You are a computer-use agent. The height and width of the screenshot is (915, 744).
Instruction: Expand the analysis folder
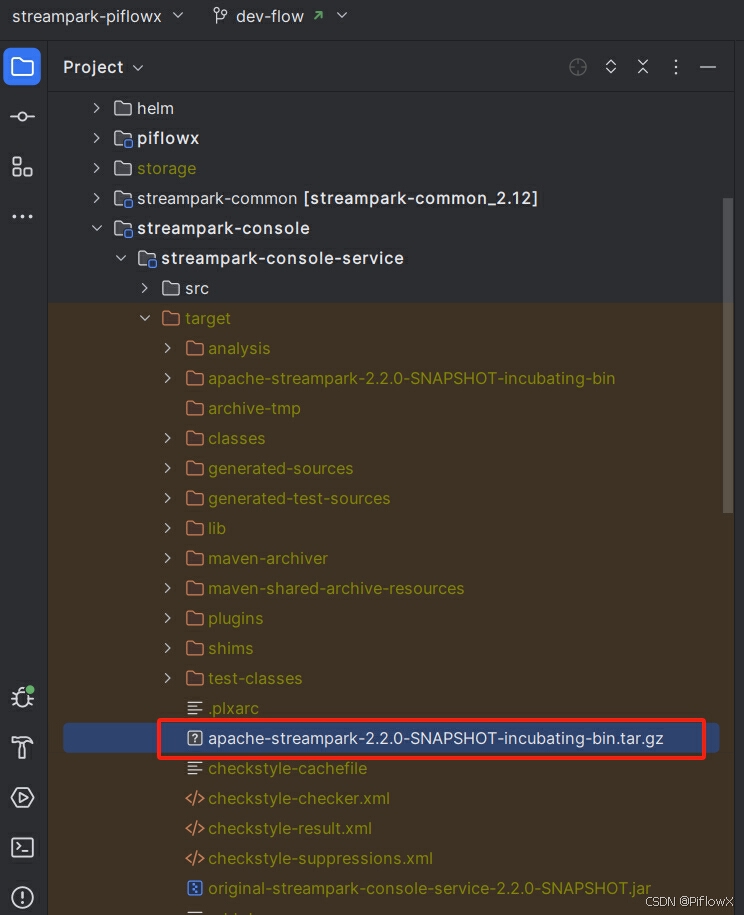point(168,348)
